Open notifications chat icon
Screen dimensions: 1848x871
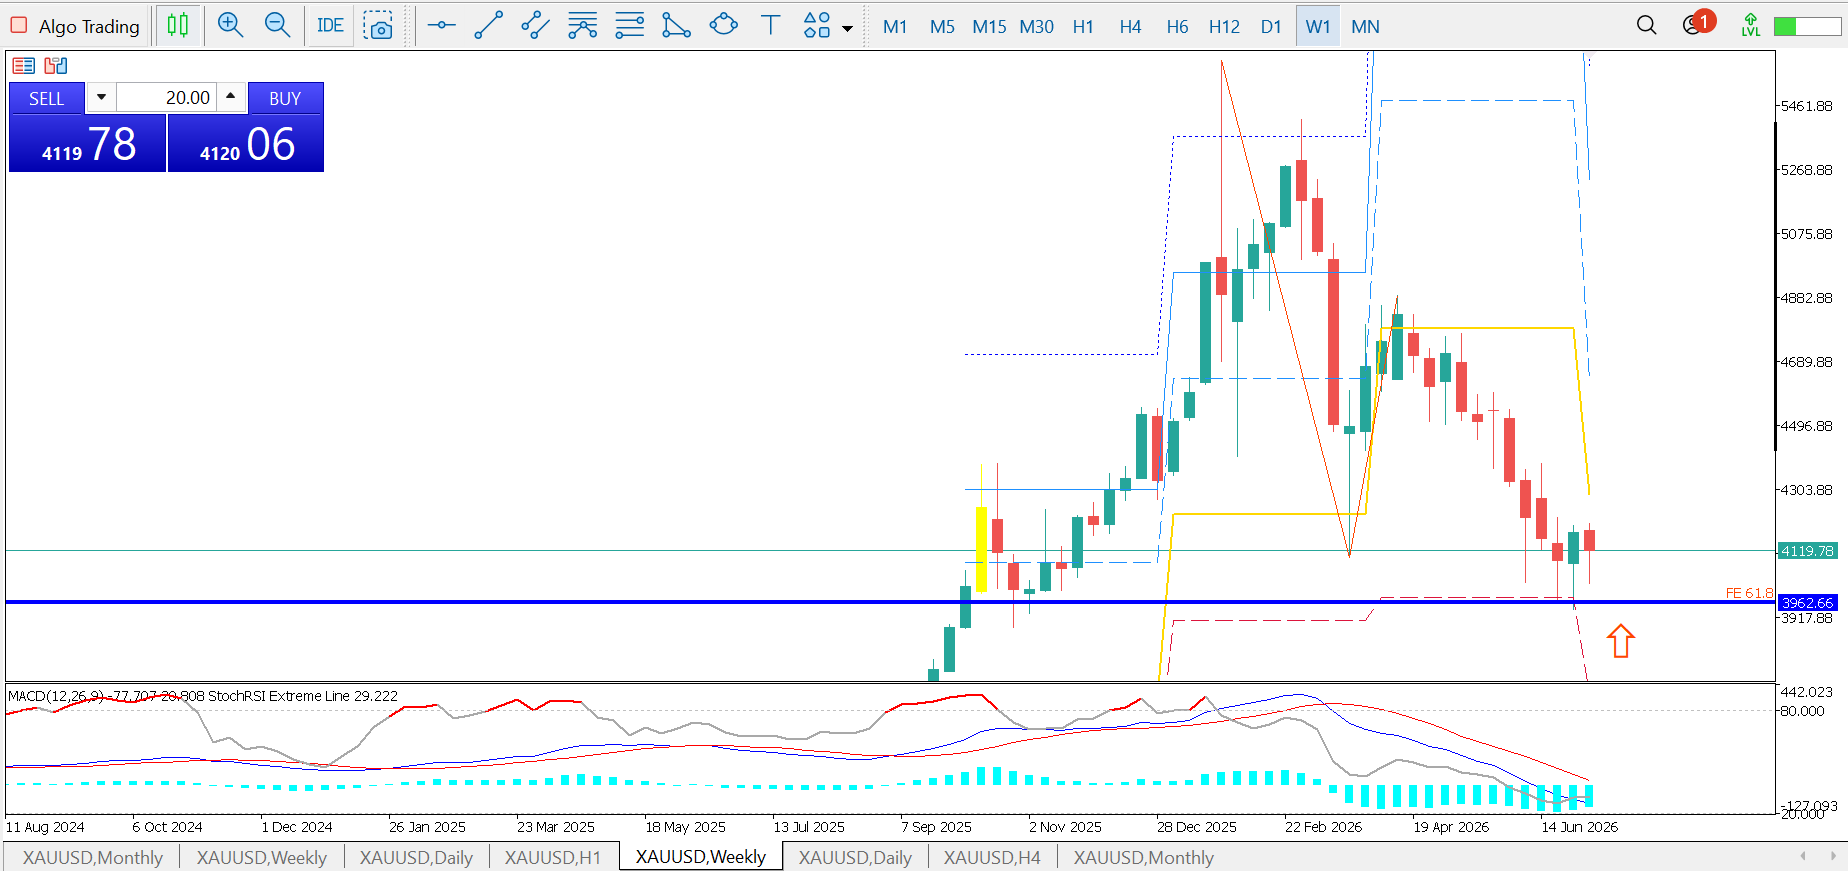point(1696,24)
